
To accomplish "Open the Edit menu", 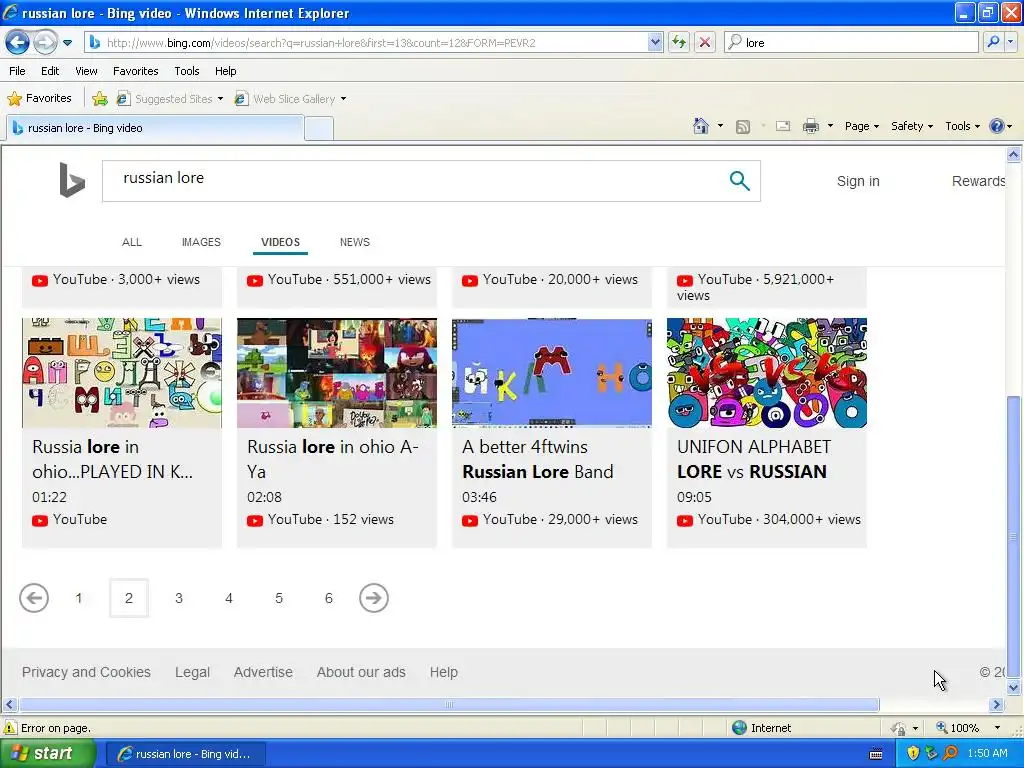I will (50, 71).
